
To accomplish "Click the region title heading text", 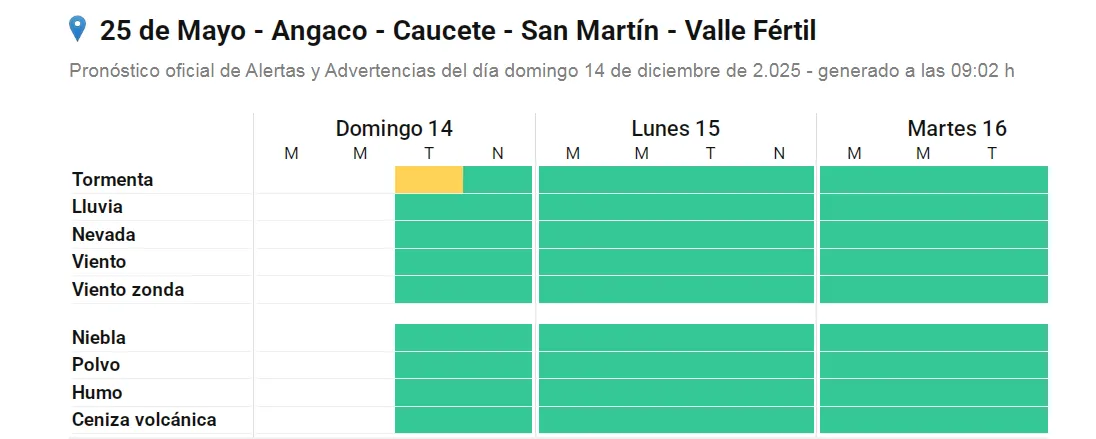I will tap(458, 31).
